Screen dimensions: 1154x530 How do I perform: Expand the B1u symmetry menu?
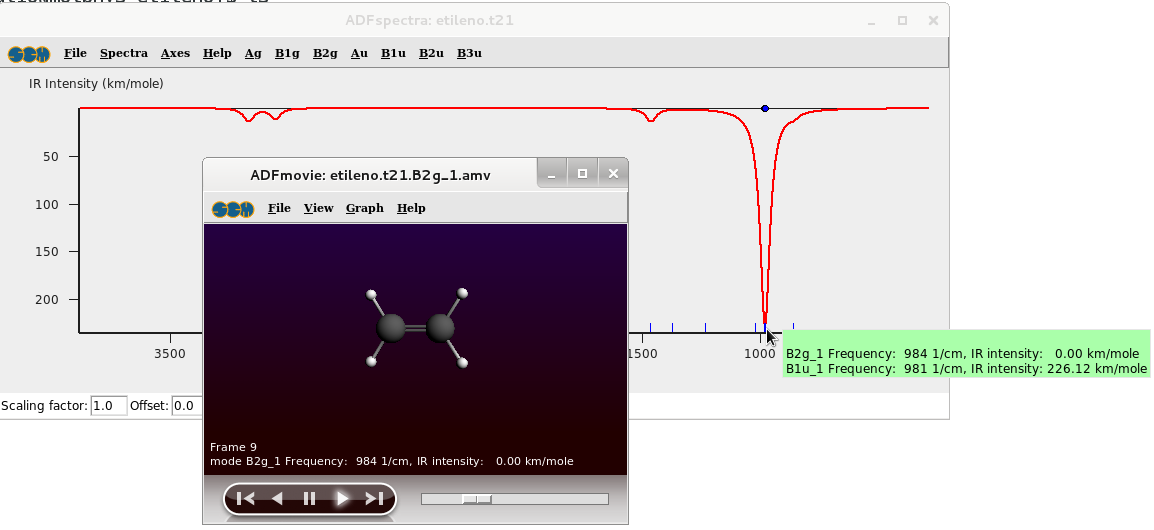[x=393, y=54]
